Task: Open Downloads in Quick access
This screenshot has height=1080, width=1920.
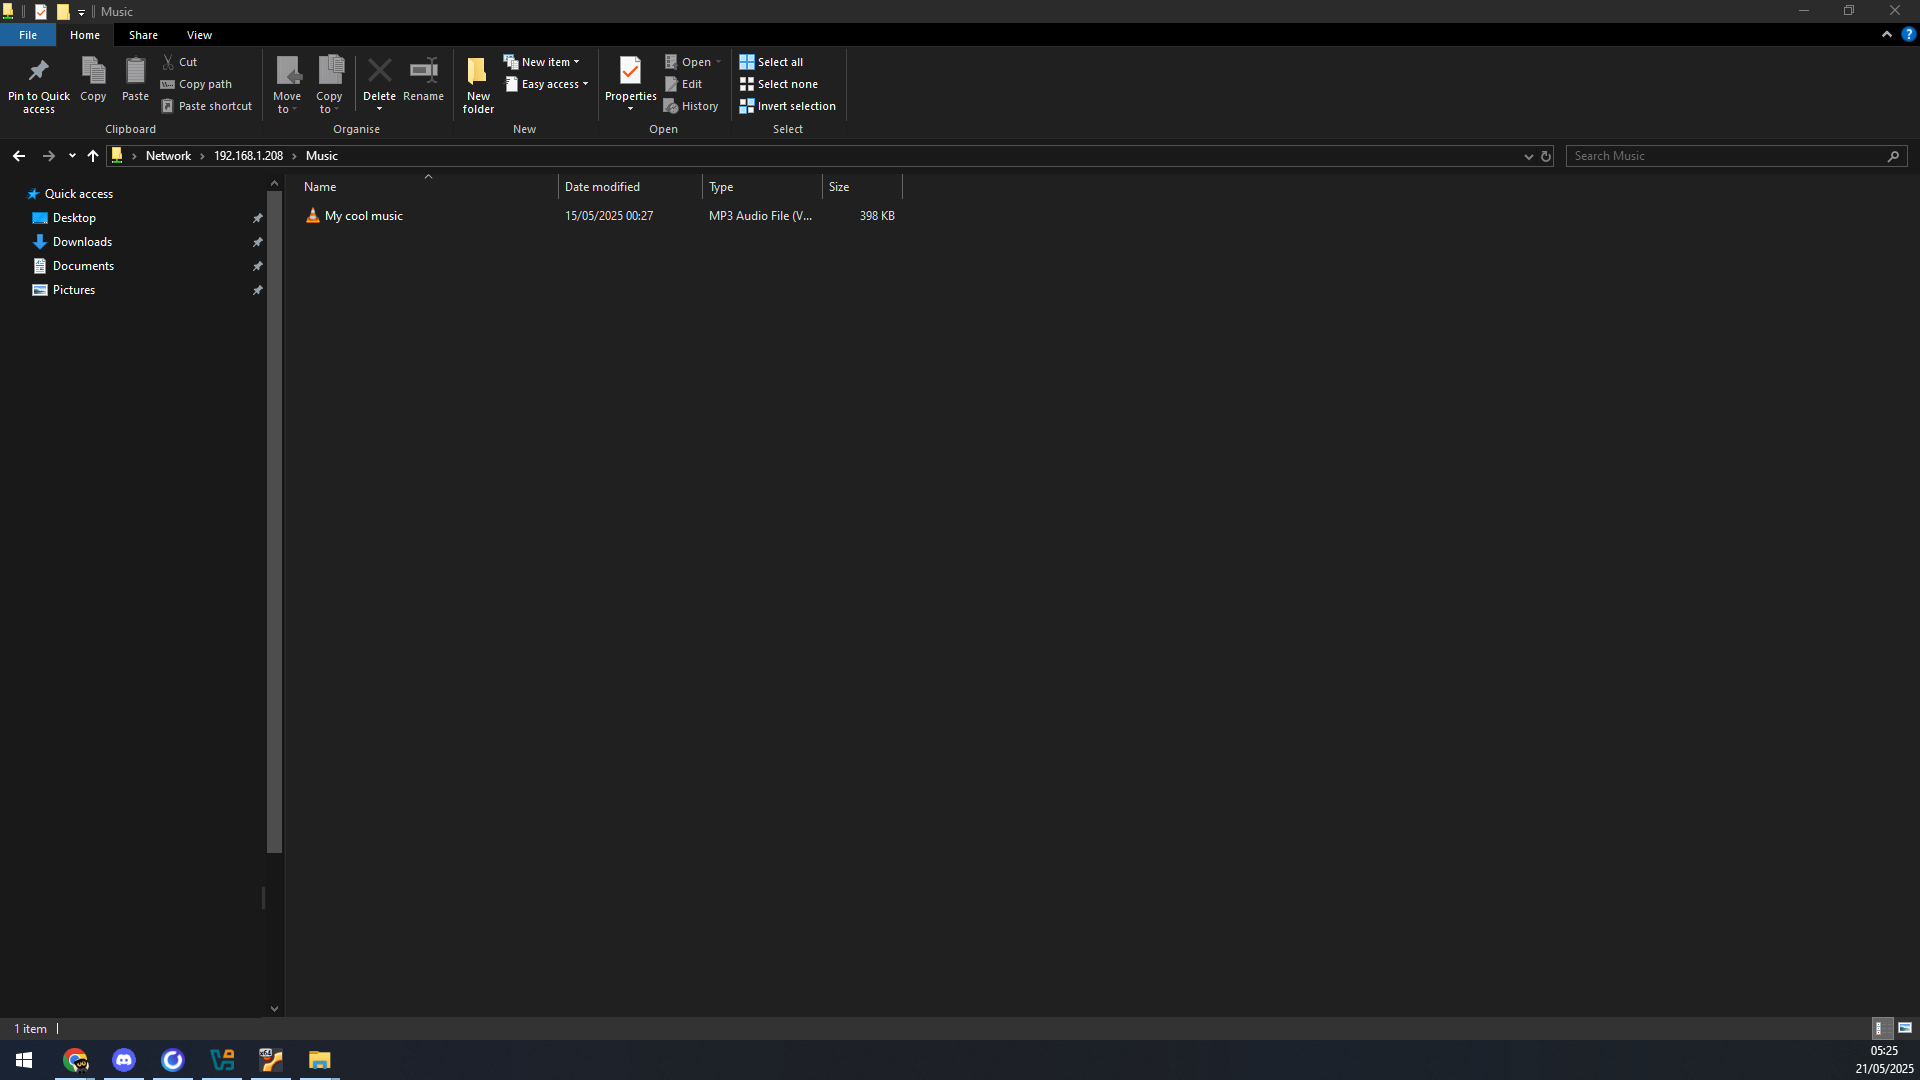Action: (82, 242)
